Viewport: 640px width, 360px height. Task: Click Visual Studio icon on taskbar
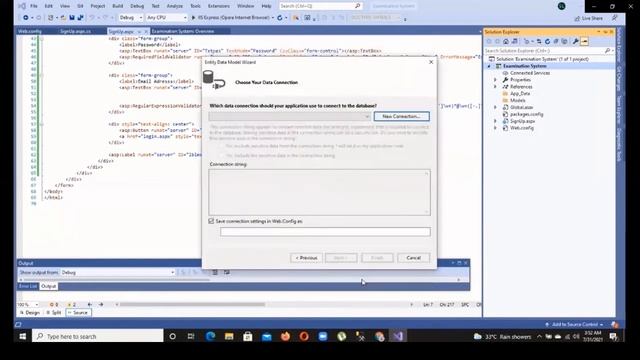pos(398,336)
